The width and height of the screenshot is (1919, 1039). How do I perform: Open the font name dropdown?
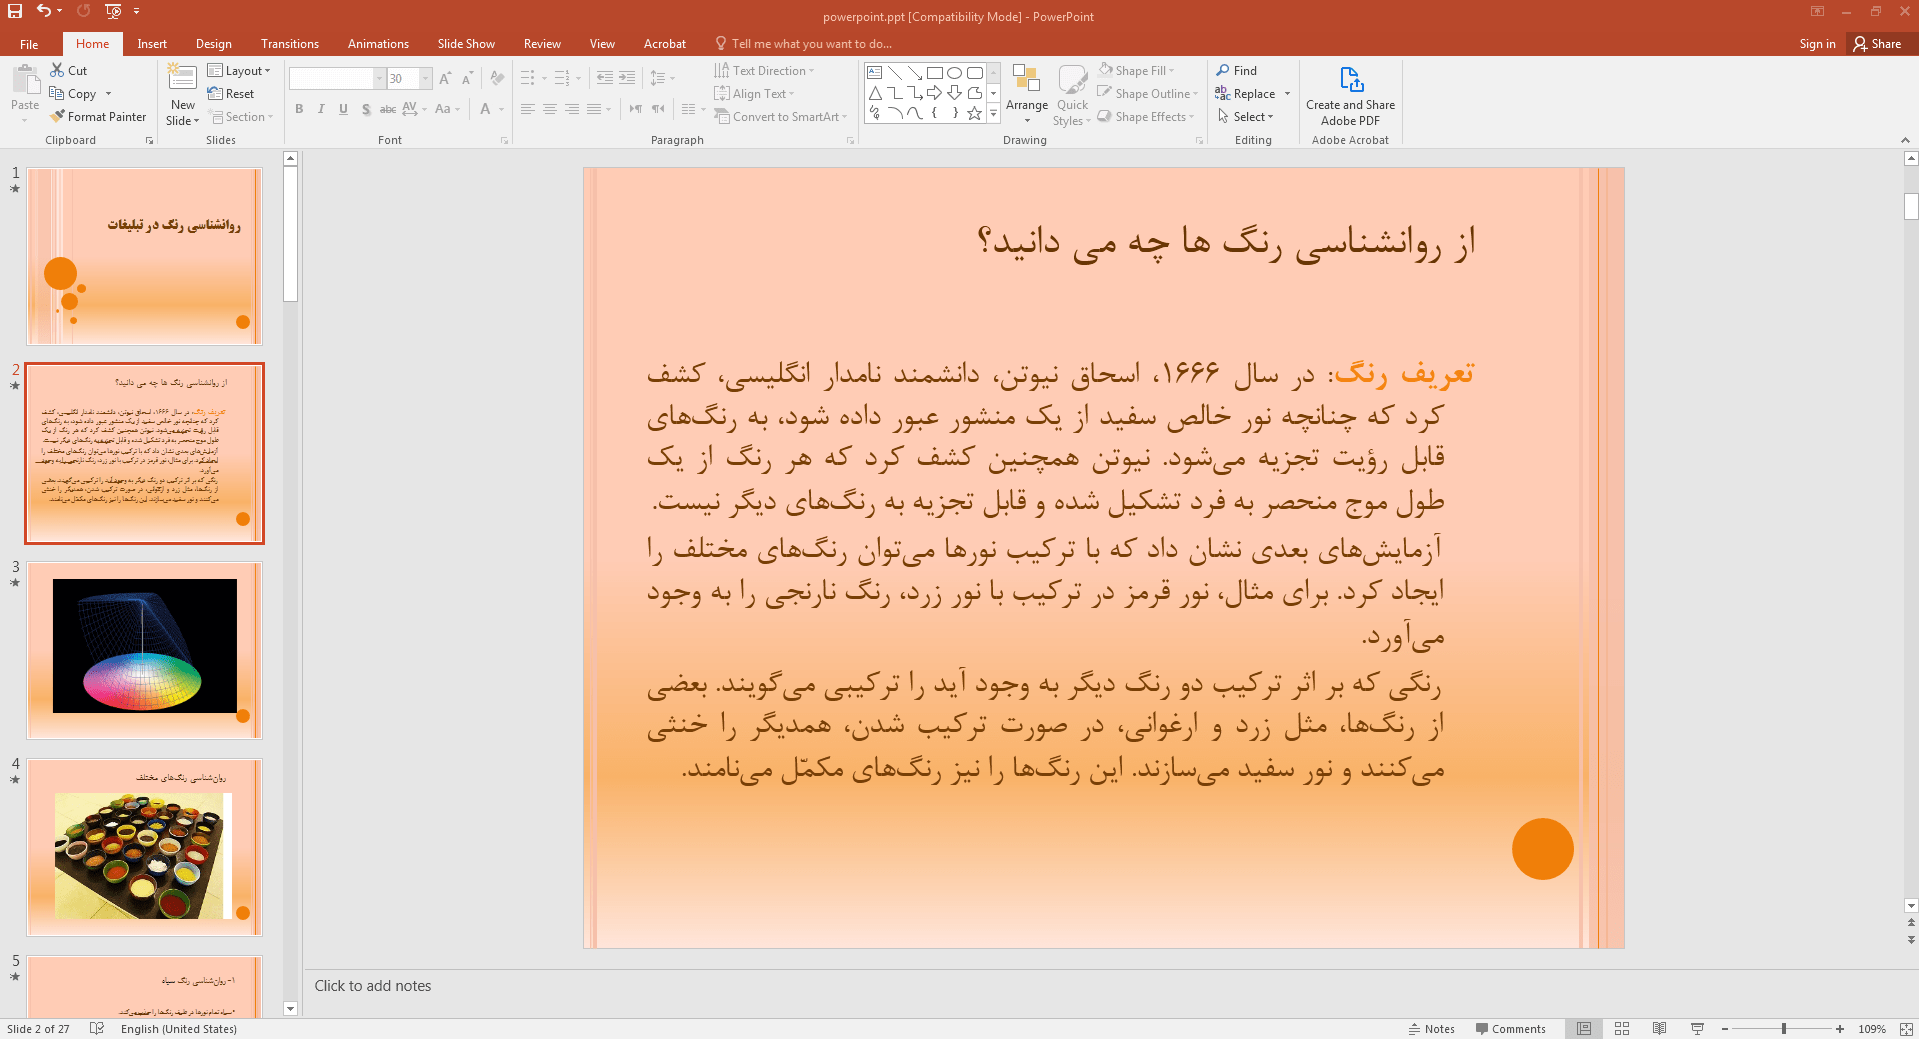(380, 78)
